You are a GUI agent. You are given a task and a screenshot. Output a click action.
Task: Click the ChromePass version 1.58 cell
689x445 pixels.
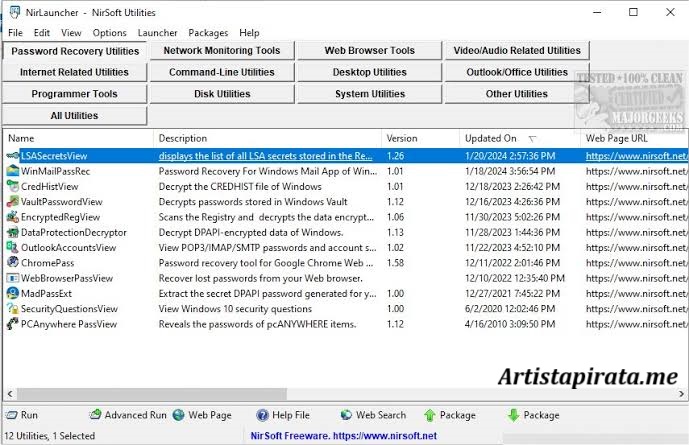pos(395,263)
